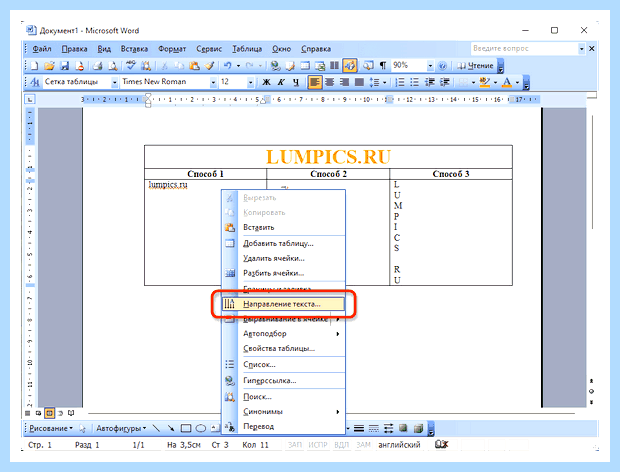Choose 'Разбить ячейки...' context item
This screenshot has width=620, height=472.
coord(283,273)
